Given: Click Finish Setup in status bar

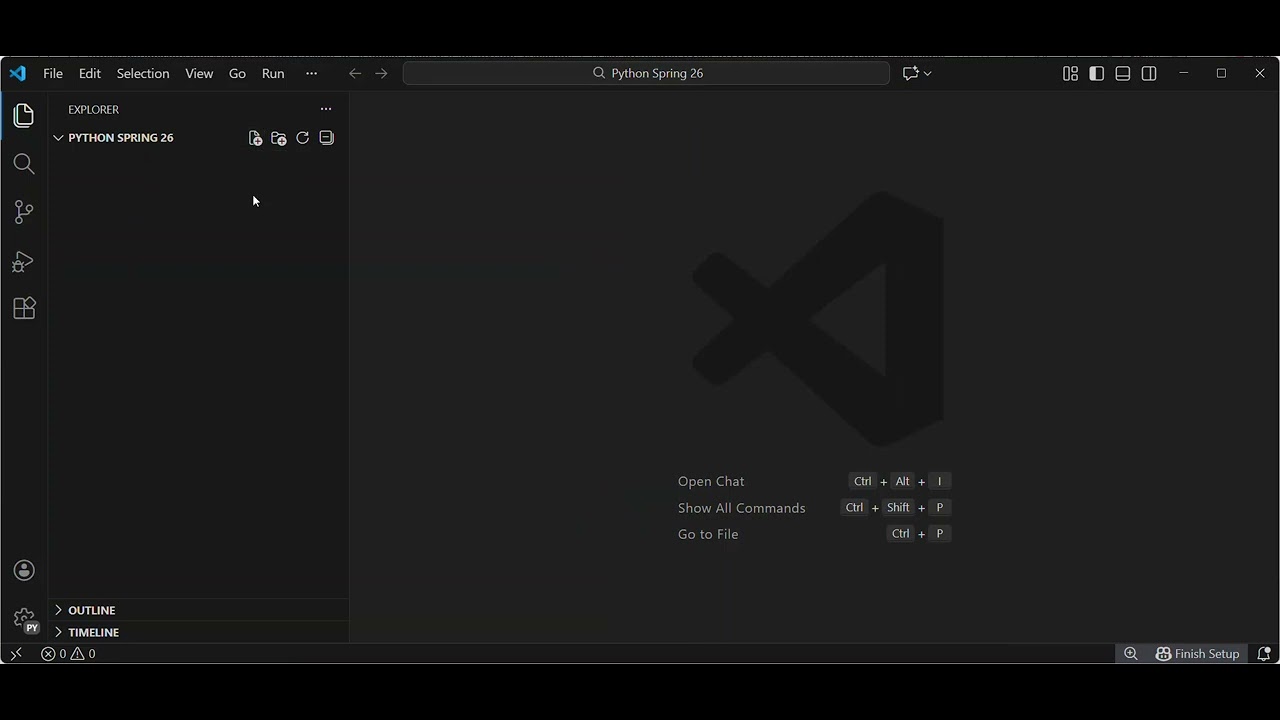Looking at the screenshot, I should pos(1197,654).
